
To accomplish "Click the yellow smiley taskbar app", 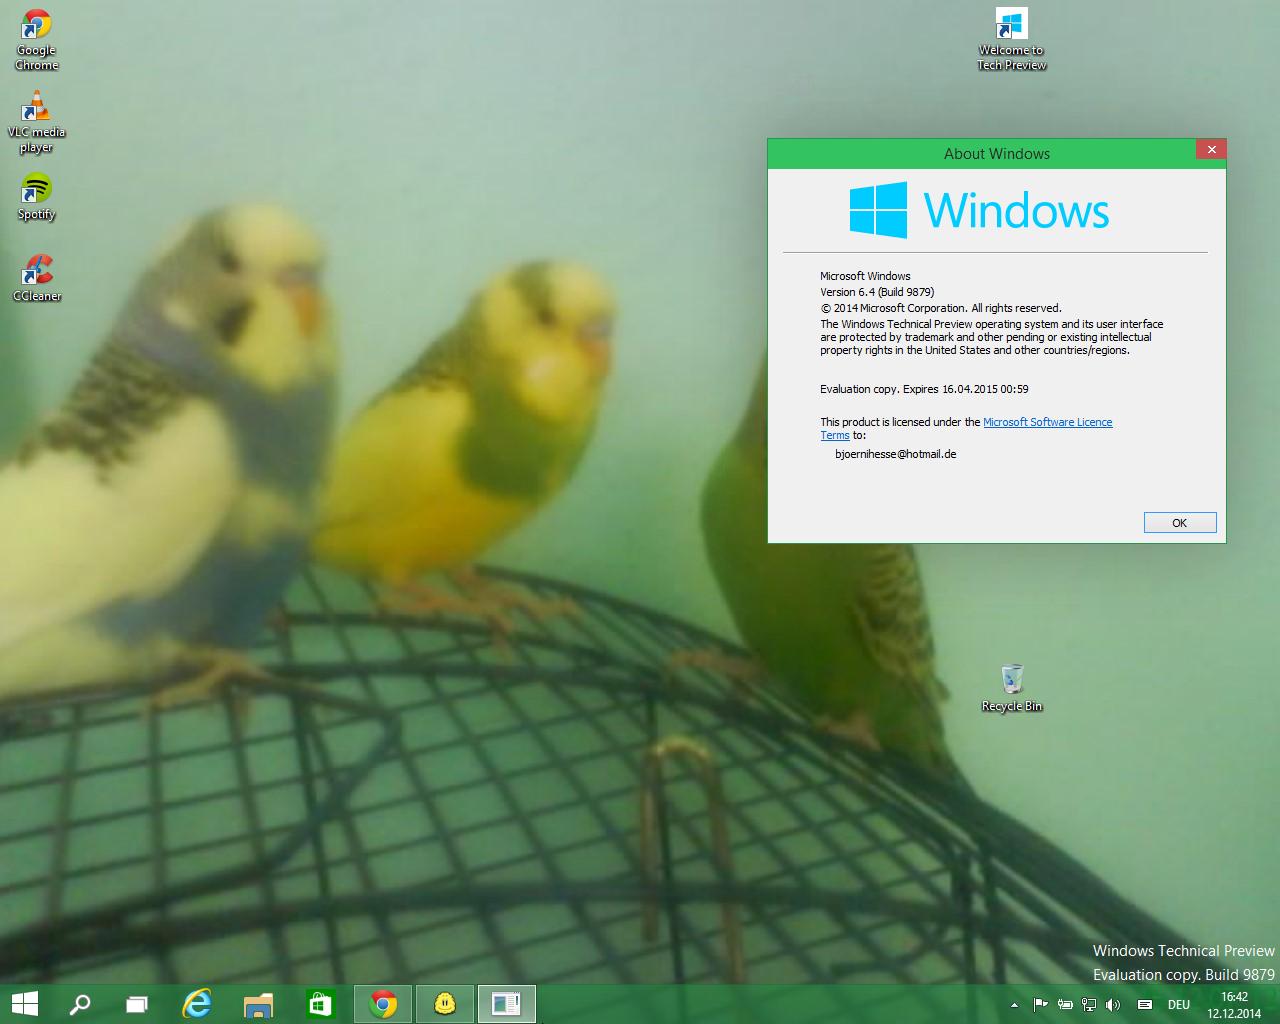I will [445, 1003].
